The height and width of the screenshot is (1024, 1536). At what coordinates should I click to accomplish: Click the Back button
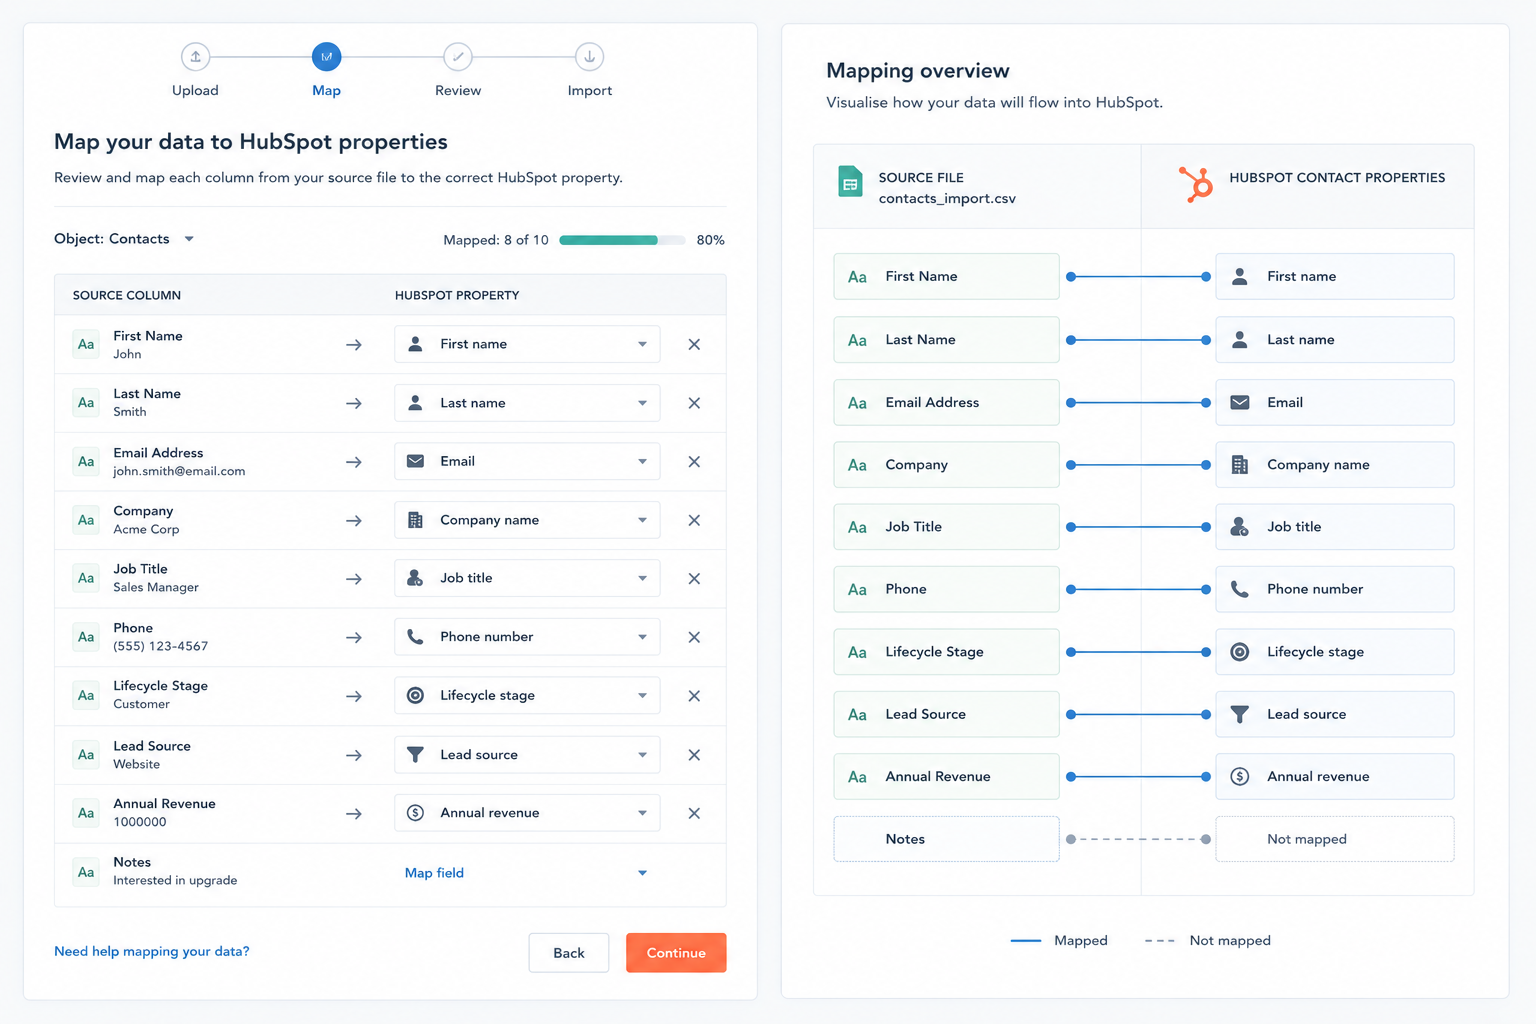pyautogui.click(x=569, y=953)
